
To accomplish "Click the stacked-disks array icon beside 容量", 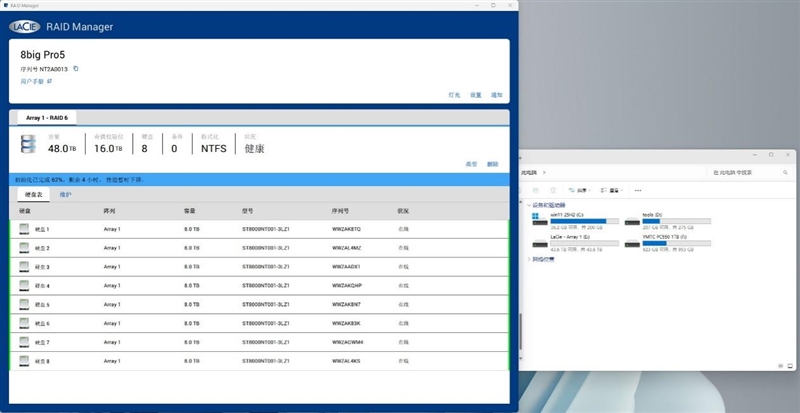I will click(x=28, y=144).
